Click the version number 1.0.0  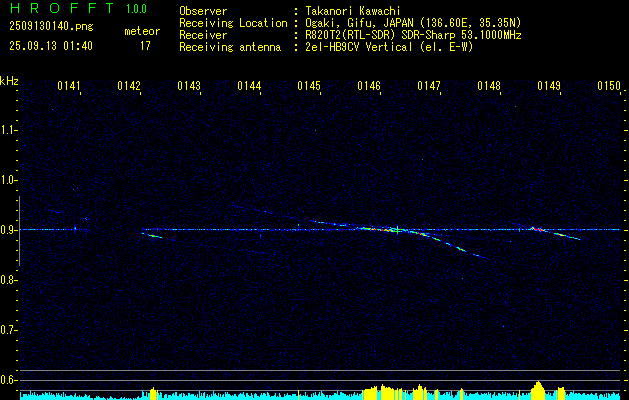(136, 8)
